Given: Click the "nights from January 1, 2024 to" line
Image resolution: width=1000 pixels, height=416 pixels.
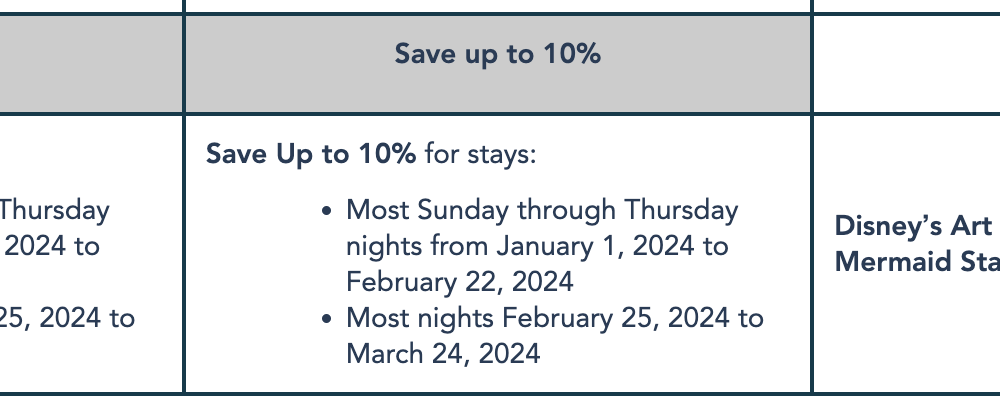Looking at the screenshot, I should (x=537, y=246).
